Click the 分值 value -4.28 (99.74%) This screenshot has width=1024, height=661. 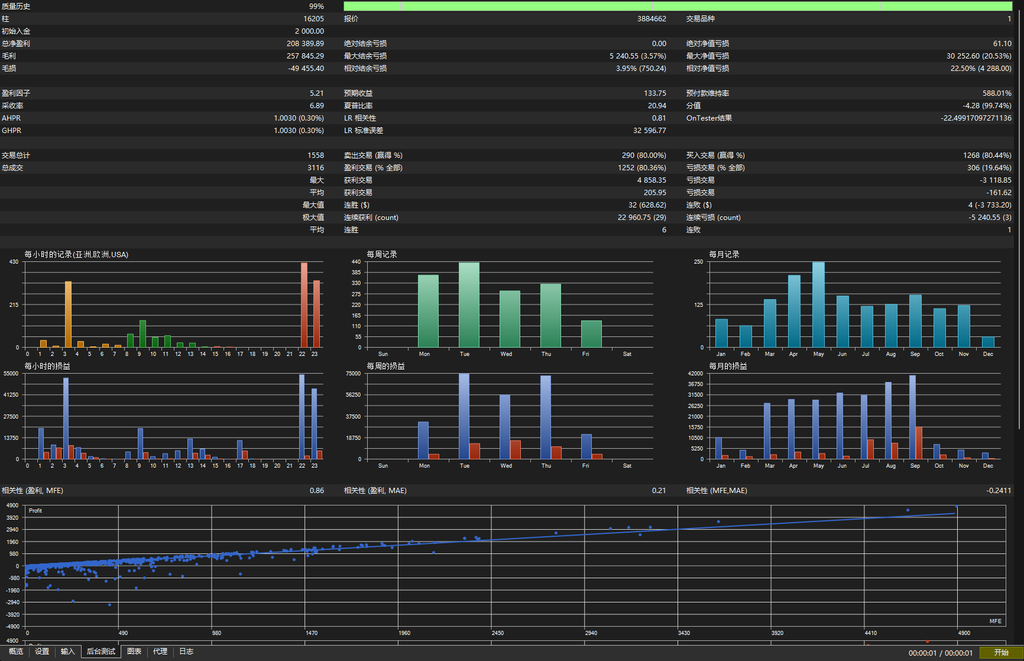pyautogui.click(x=987, y=106)
